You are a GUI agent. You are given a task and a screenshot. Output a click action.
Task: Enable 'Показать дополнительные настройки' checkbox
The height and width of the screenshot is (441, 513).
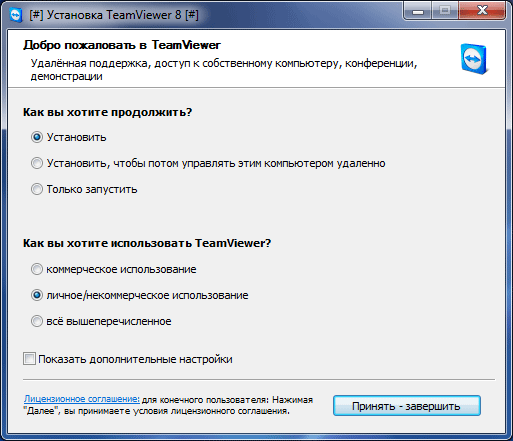pos(29,359)
